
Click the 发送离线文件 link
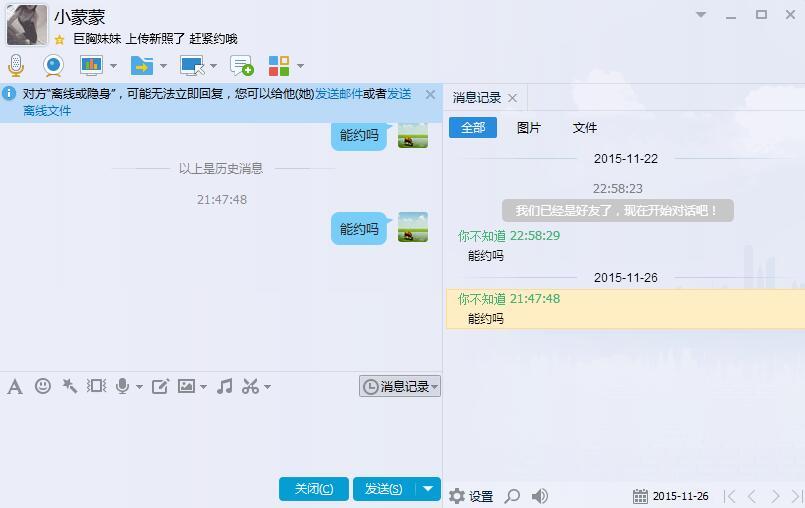coord(399,93)
